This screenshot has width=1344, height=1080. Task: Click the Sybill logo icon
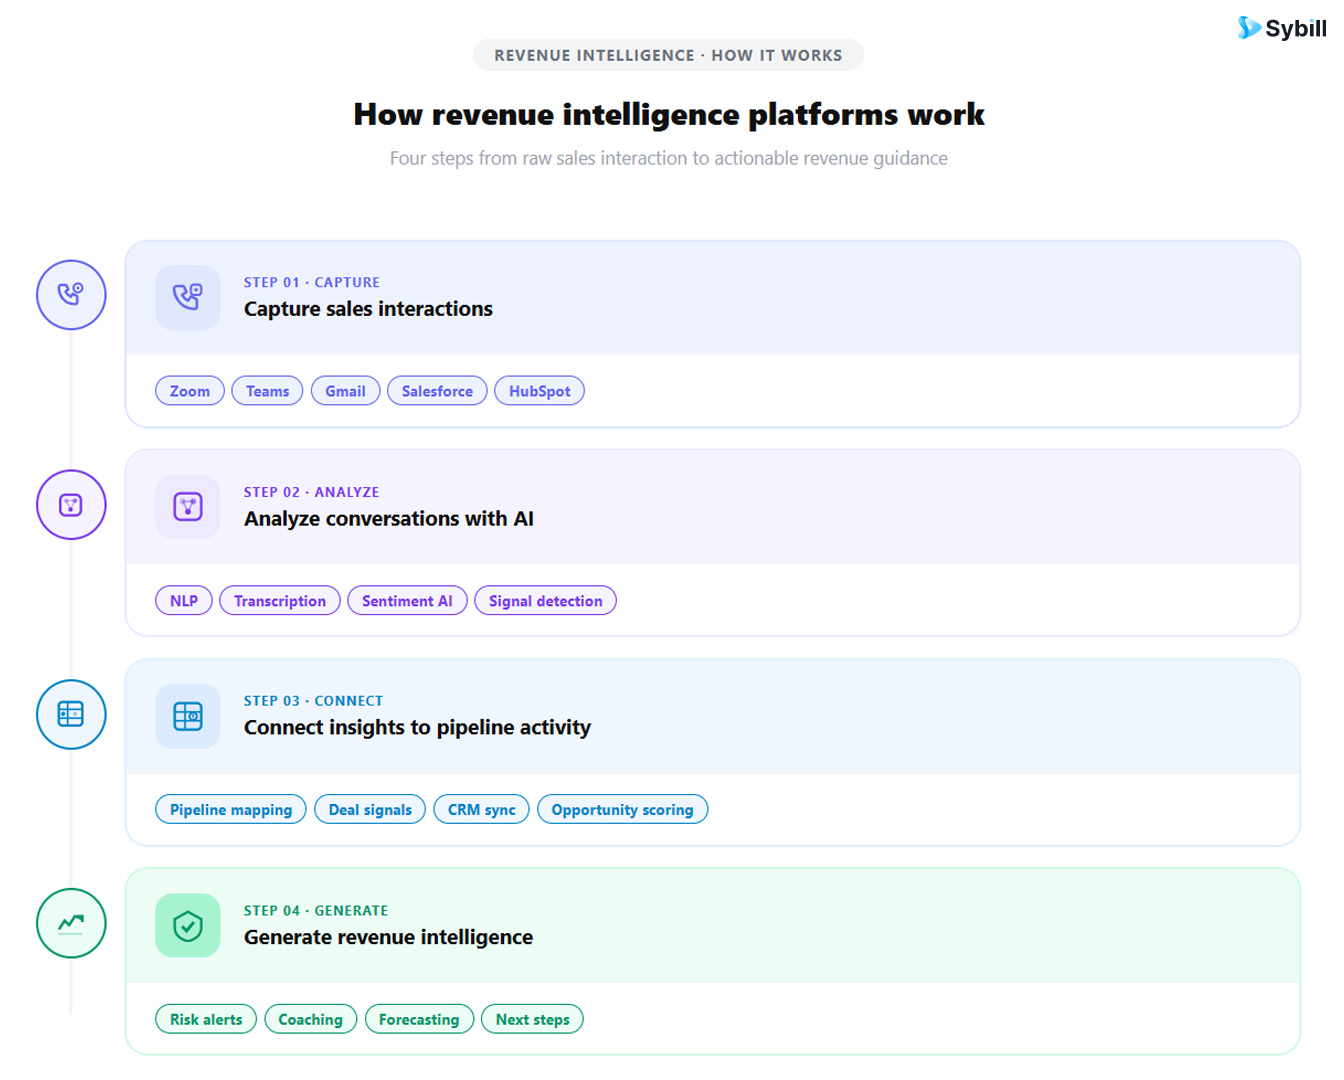pyautogui.click(x=1248, y=28)
